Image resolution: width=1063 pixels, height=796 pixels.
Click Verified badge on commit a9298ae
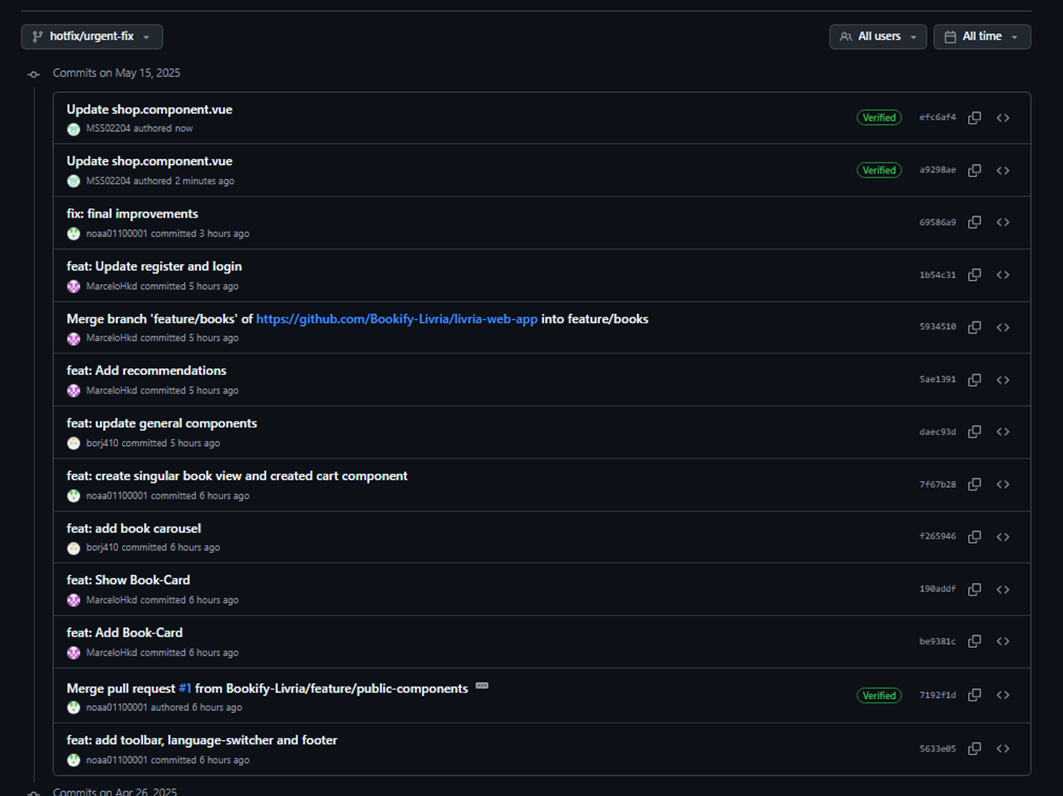click(x=879, y=170)
